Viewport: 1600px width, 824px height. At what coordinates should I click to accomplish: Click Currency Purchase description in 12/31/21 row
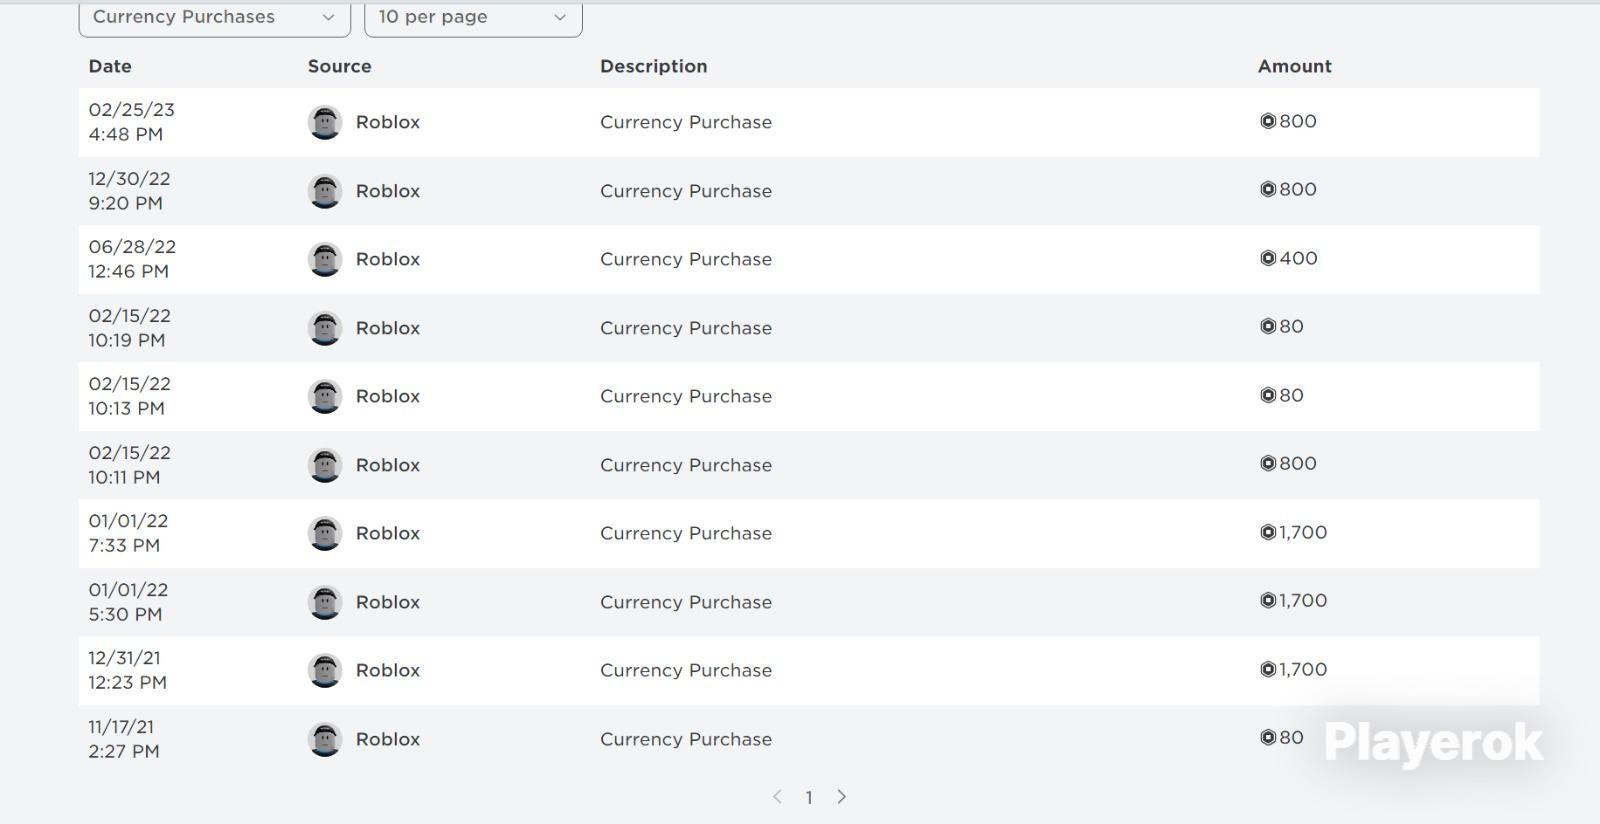click(686, 670)
